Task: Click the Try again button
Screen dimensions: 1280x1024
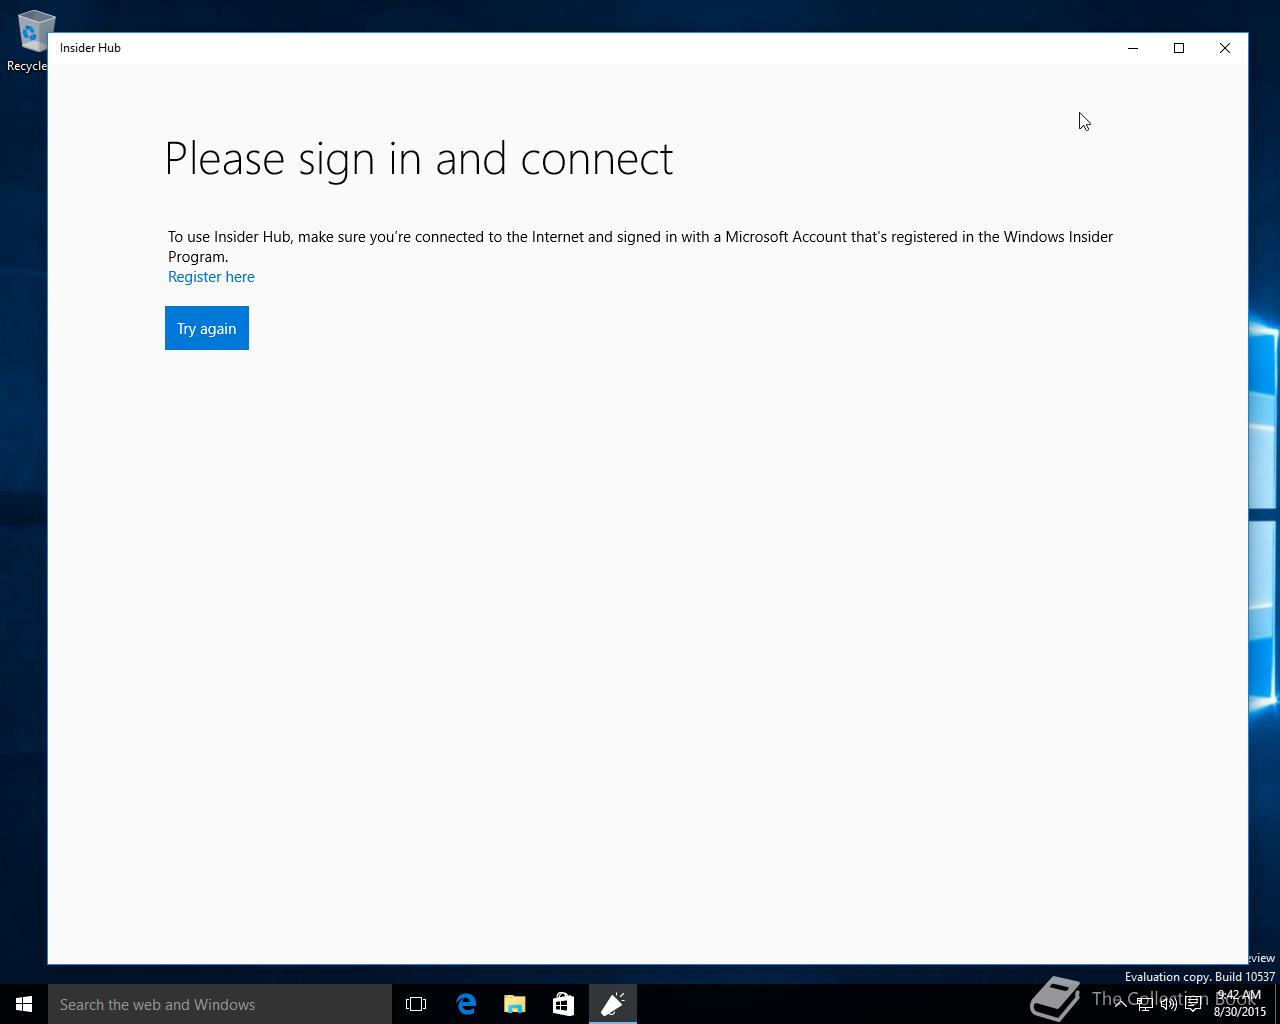Action: 207,328
